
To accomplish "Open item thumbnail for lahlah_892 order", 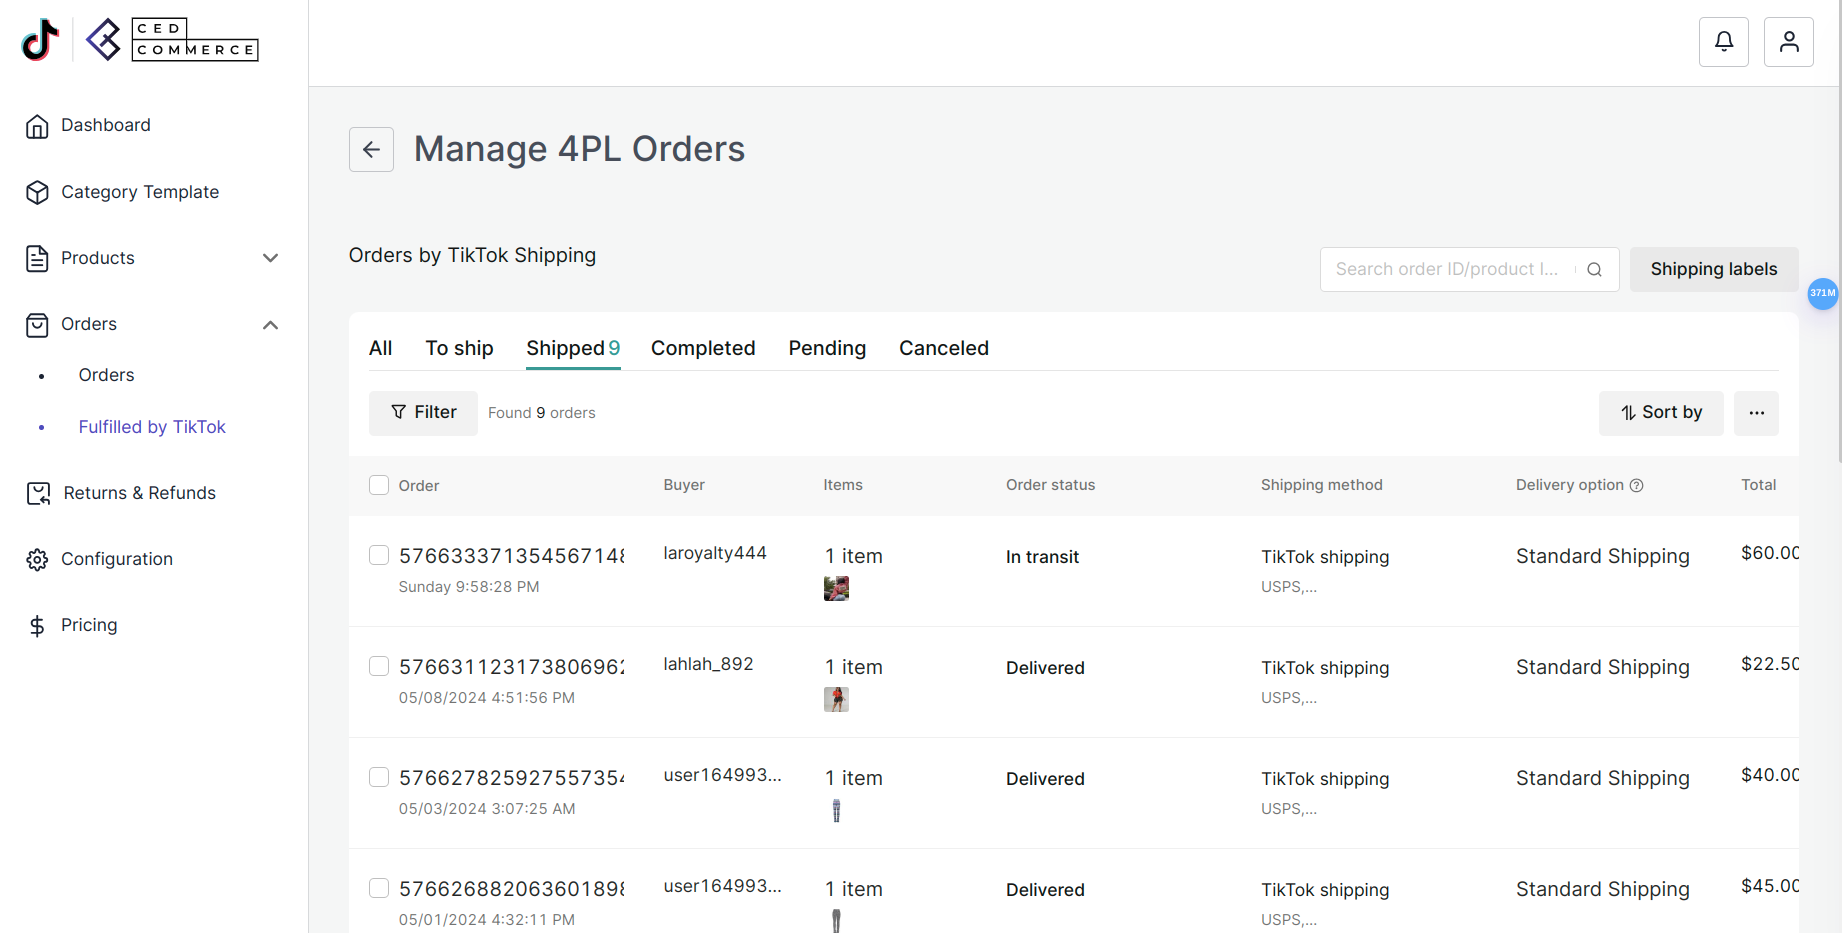I will pyautogui.click(x=836, y=700).
